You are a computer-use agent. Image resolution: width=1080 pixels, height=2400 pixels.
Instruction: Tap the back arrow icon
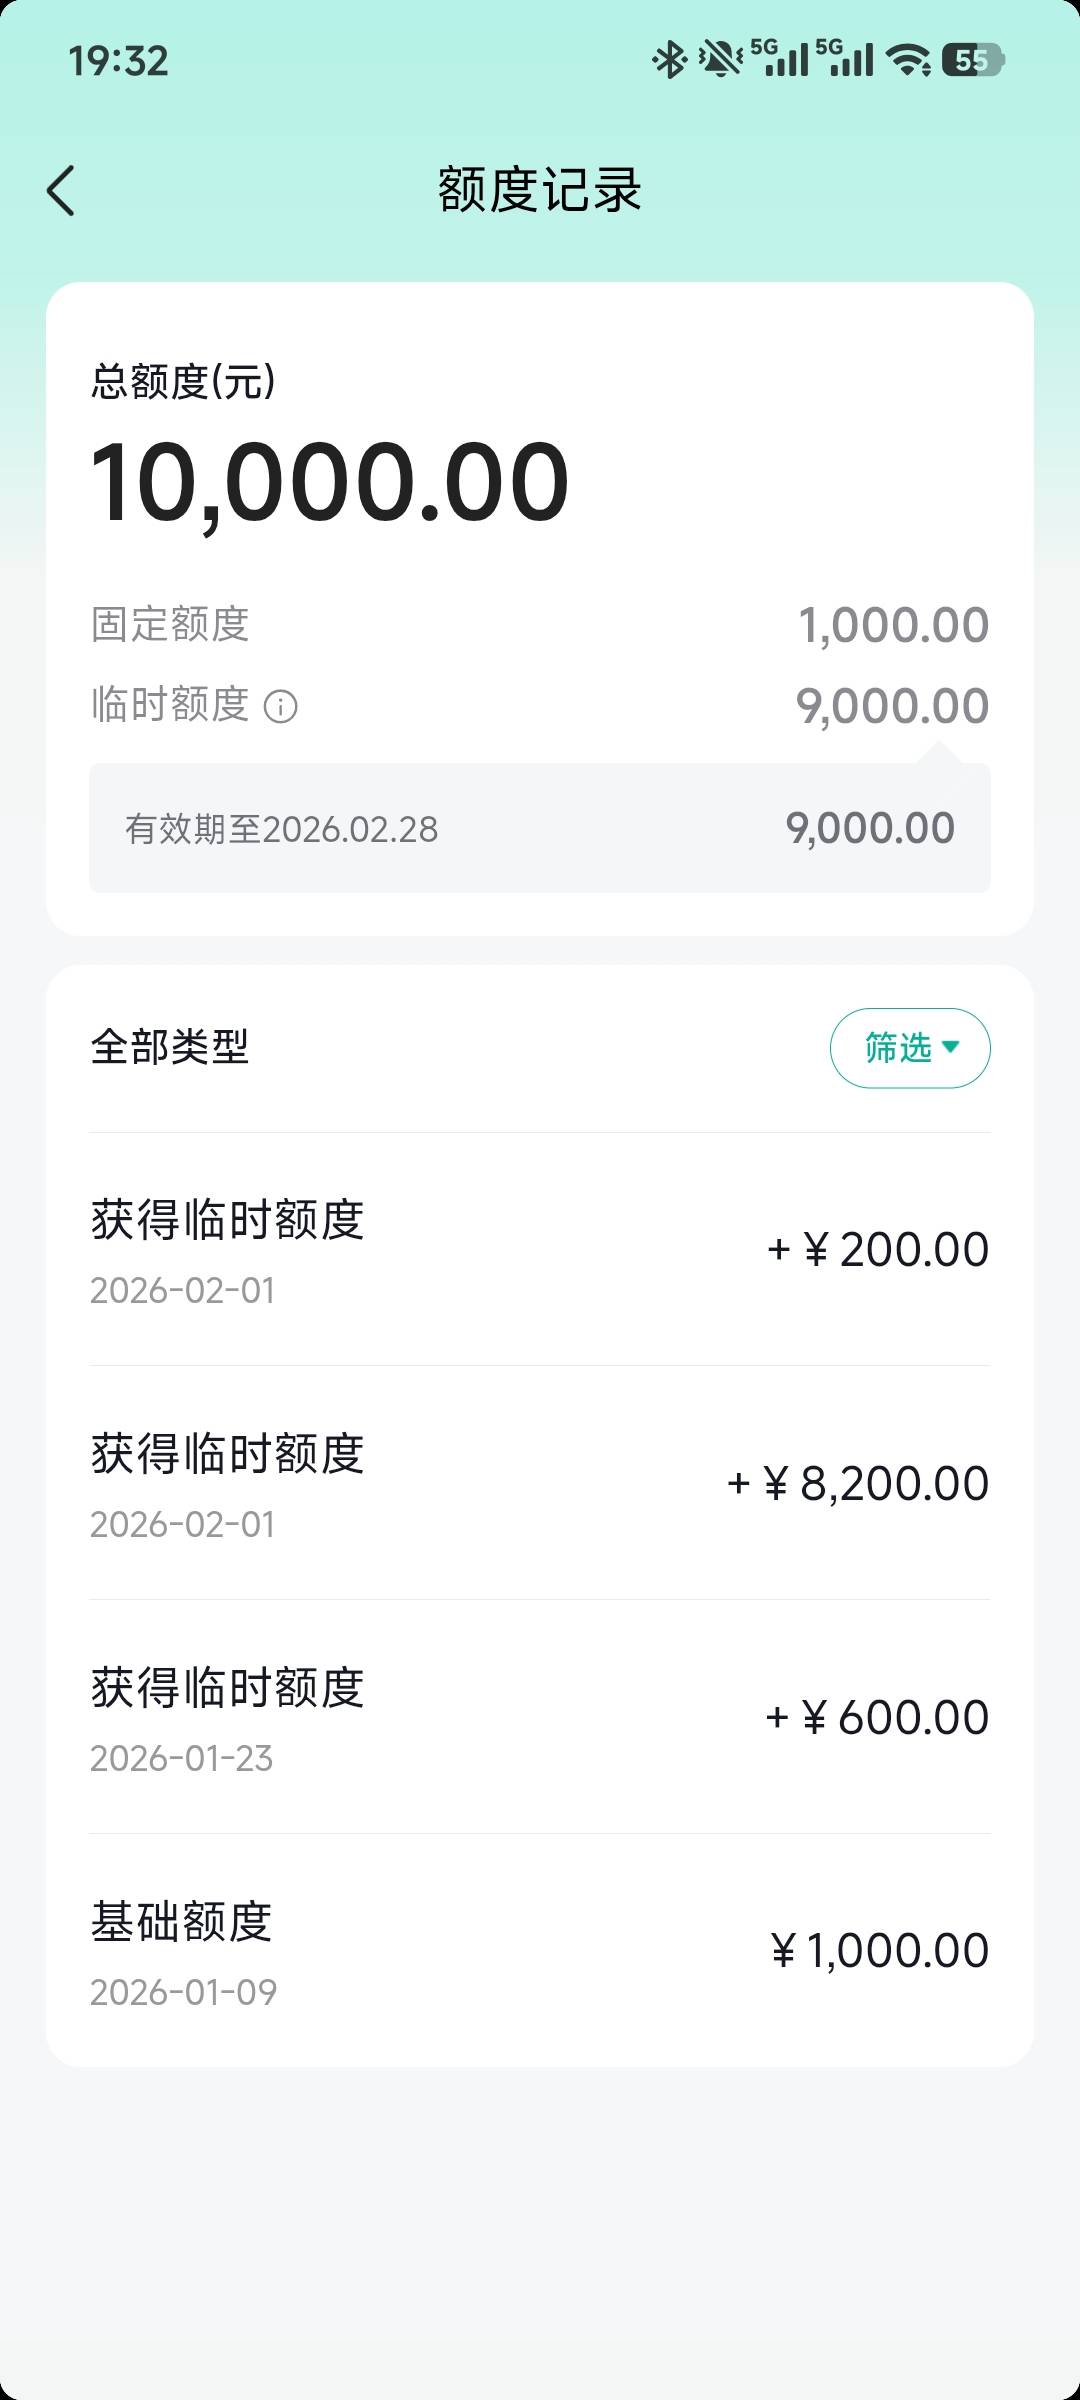61,190
